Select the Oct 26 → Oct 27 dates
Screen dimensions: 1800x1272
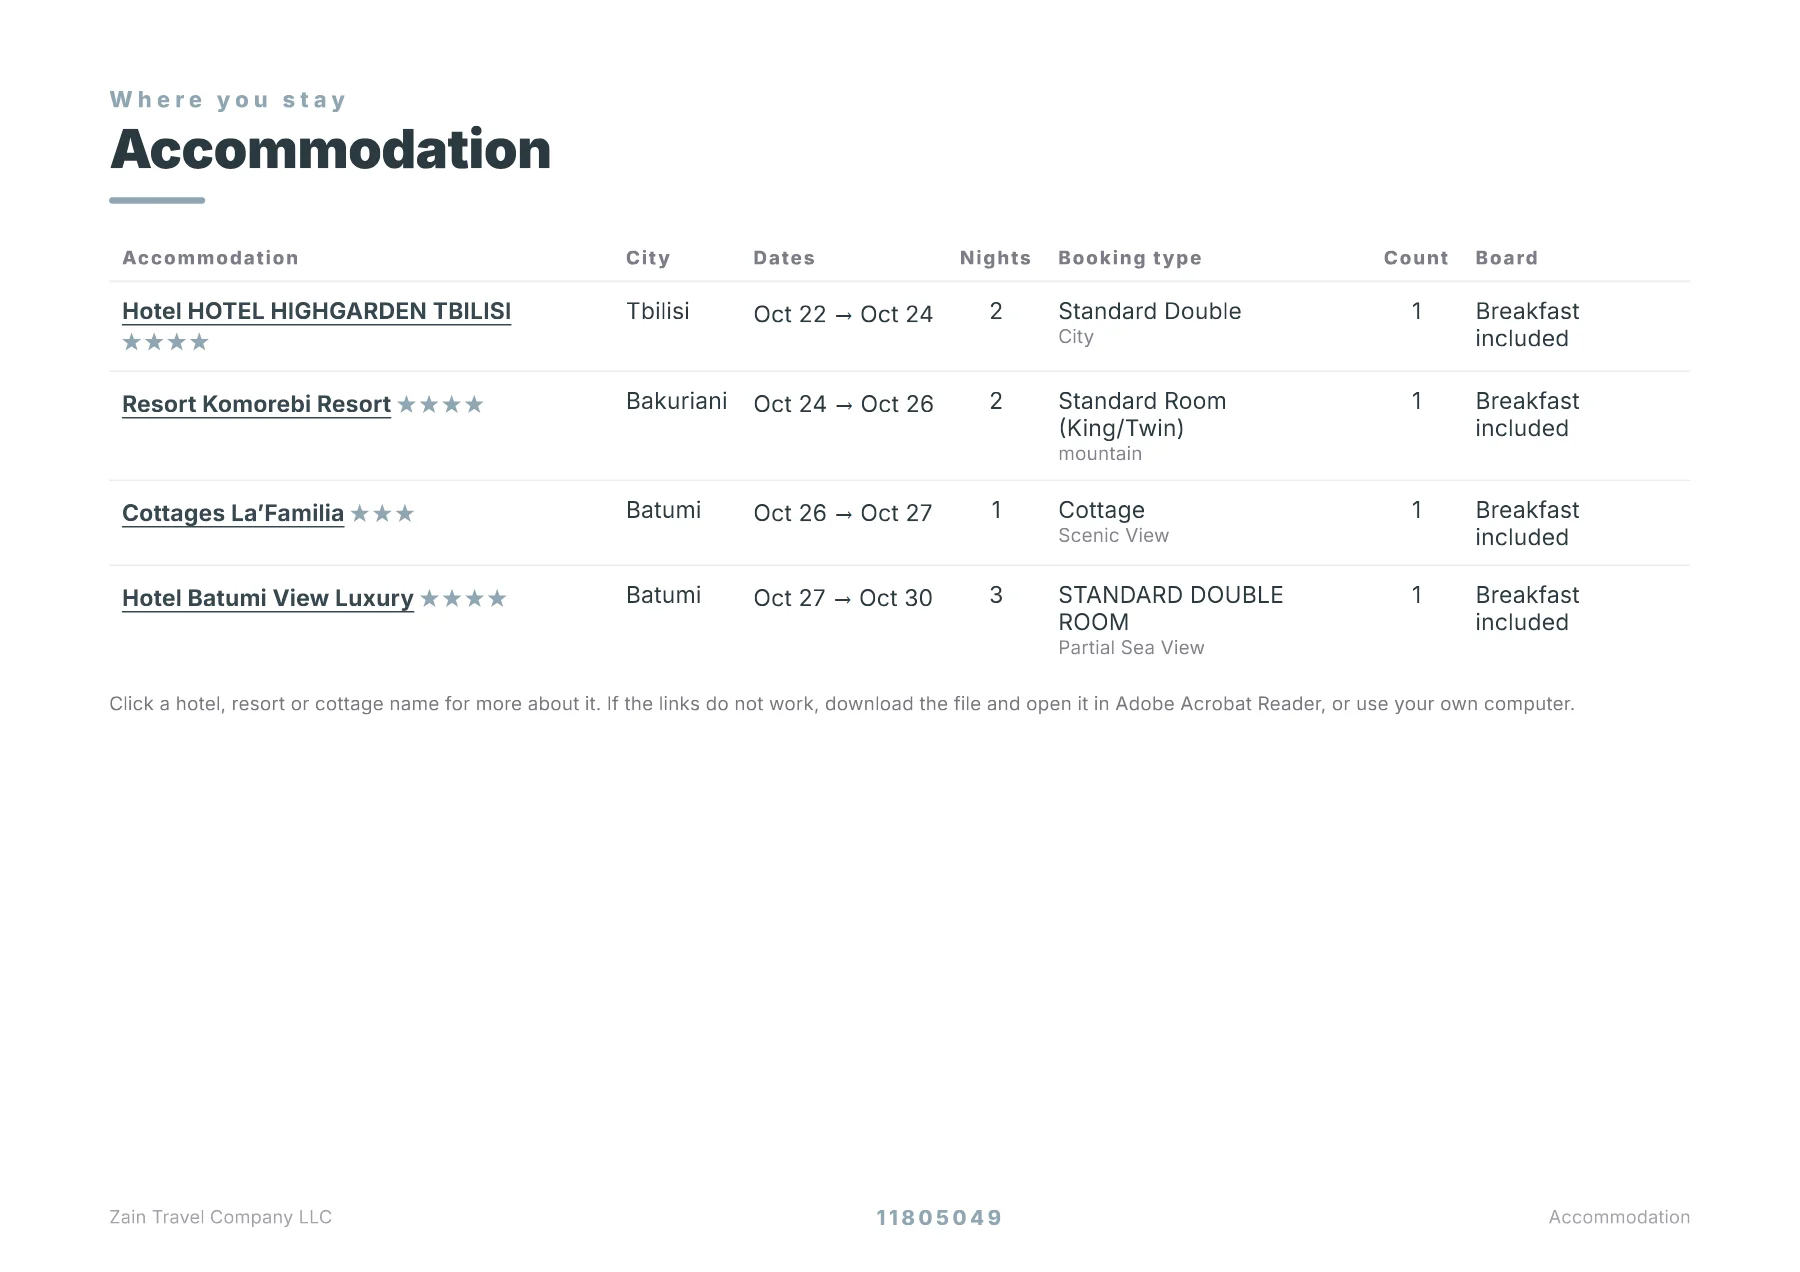[x=843, y=513]
